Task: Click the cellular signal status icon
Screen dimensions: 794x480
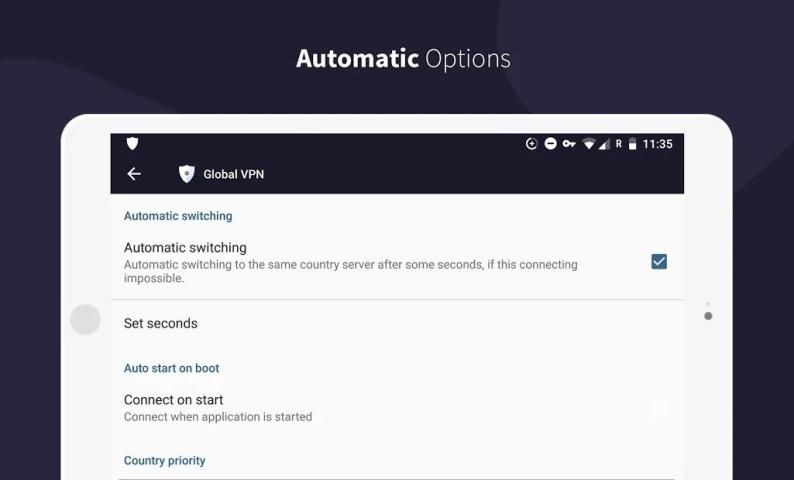Action: click(604, 144)
